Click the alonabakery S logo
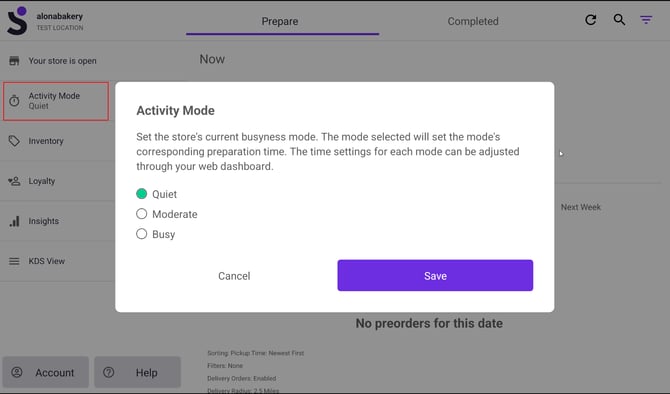 18,21
